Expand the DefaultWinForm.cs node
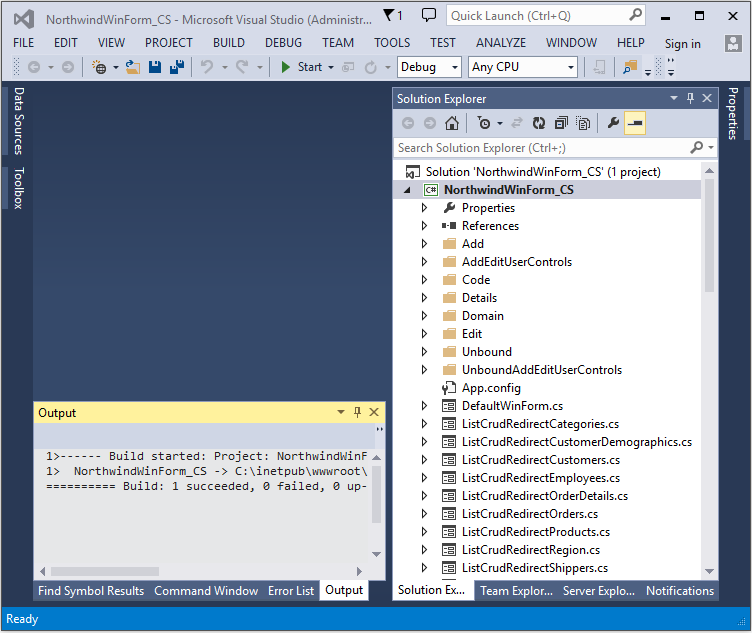Image resolution: width=752 pixels, height=633 pixels. tap(424, 406)
